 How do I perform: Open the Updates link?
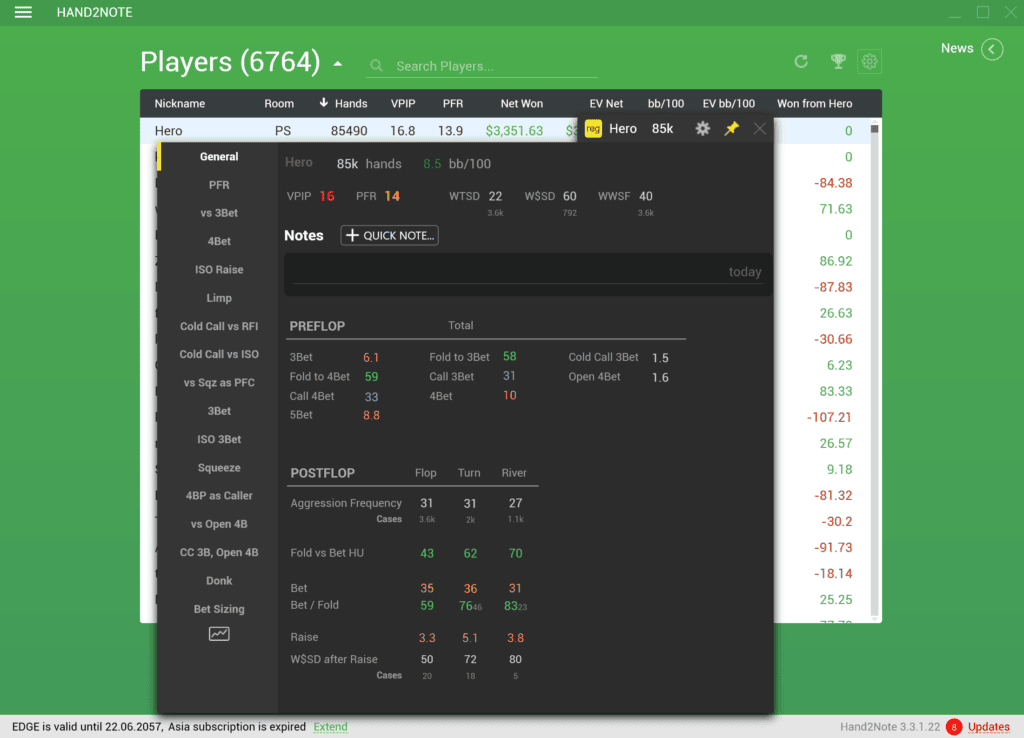pos(988,727)
